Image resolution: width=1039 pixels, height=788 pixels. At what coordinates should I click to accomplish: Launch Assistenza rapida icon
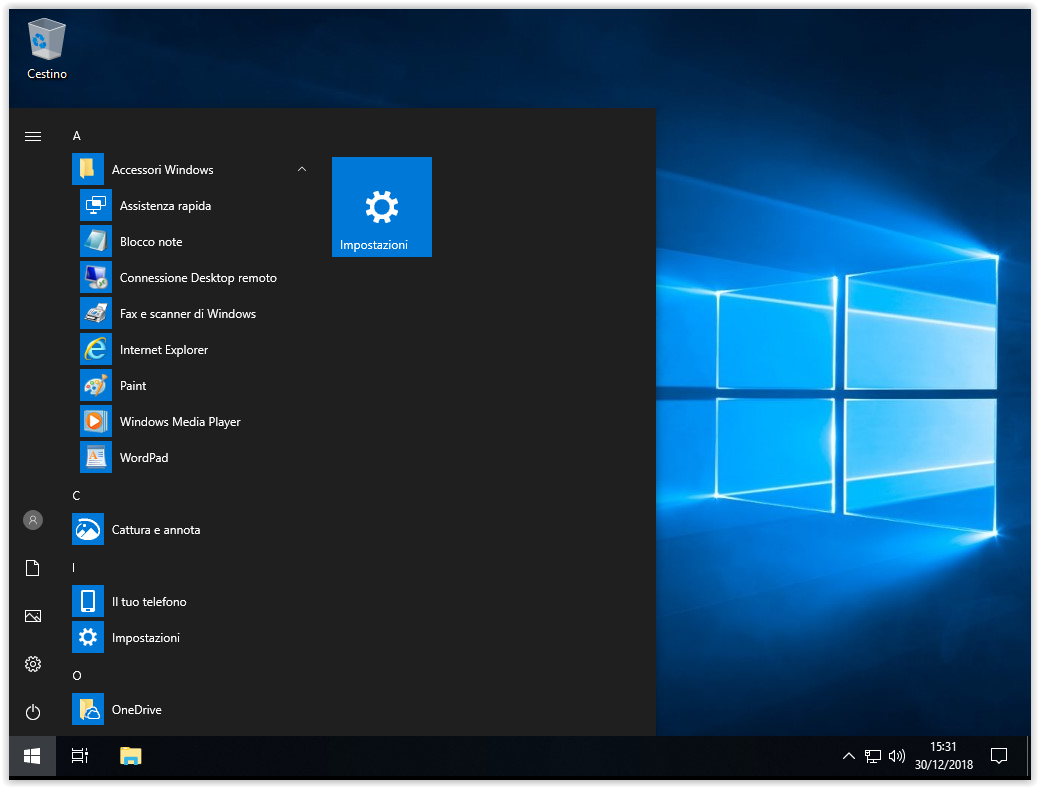pos(96,205)
